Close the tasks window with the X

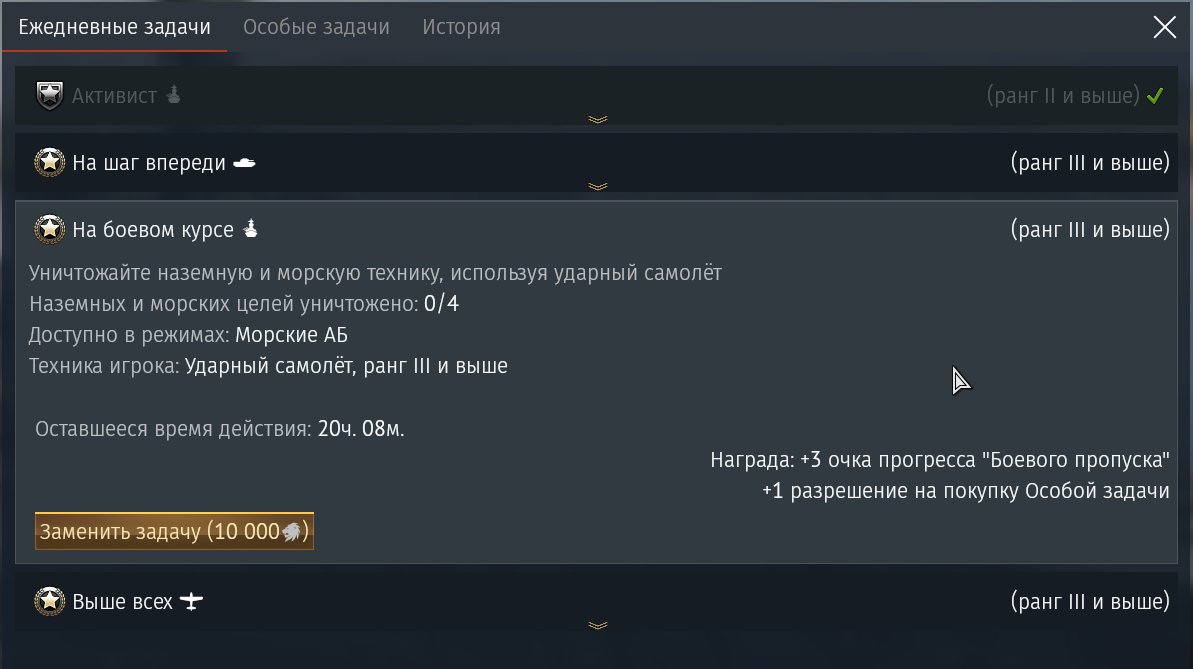[x=1164, y=27]
